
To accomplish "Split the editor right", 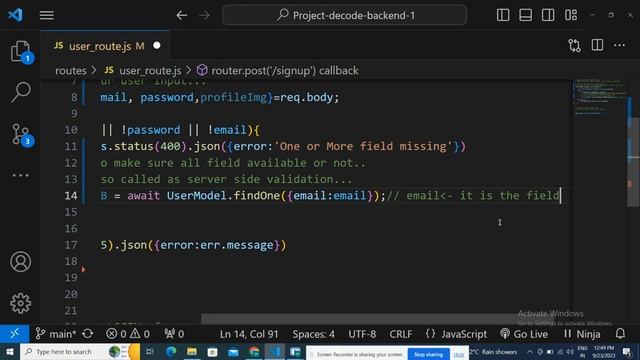I will (x=597, y=45).
